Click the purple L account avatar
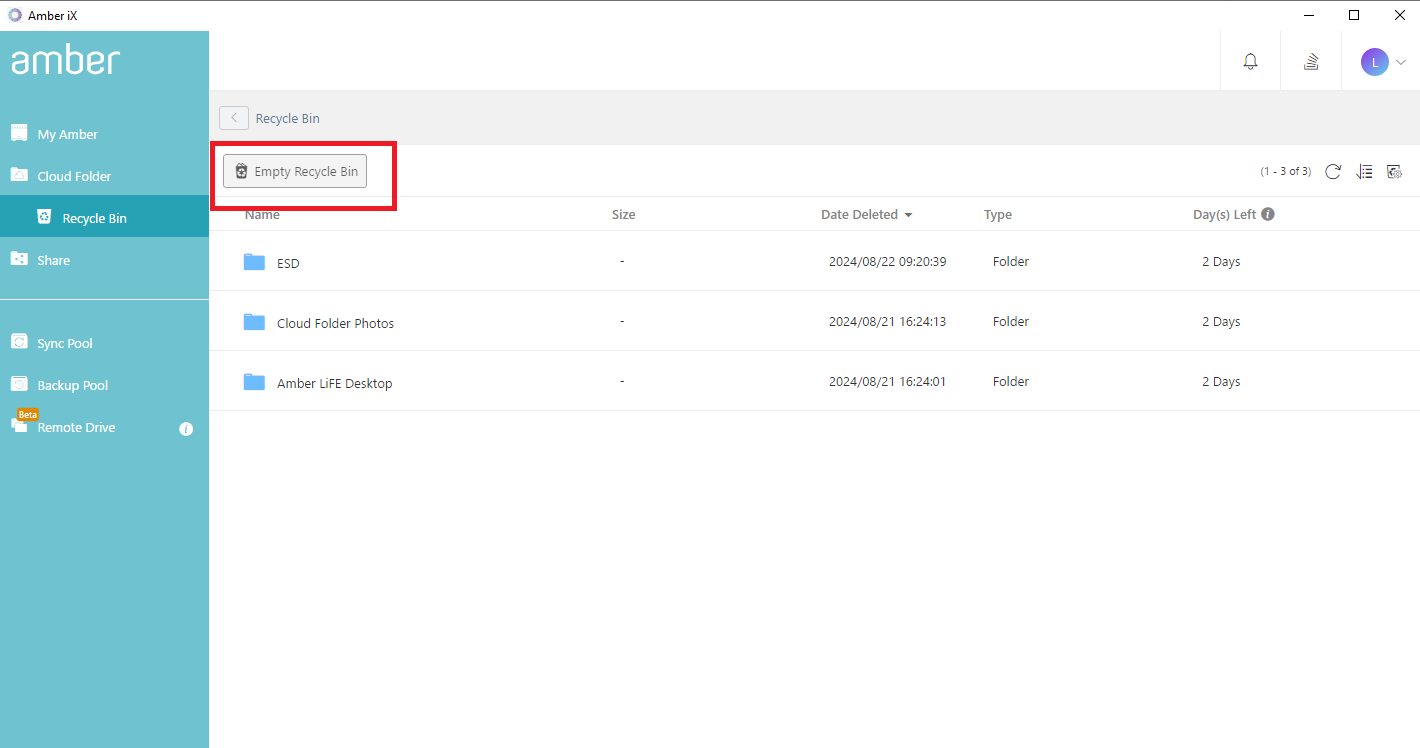Viewport: 1420px width, 748px height. coord(1375,62)
